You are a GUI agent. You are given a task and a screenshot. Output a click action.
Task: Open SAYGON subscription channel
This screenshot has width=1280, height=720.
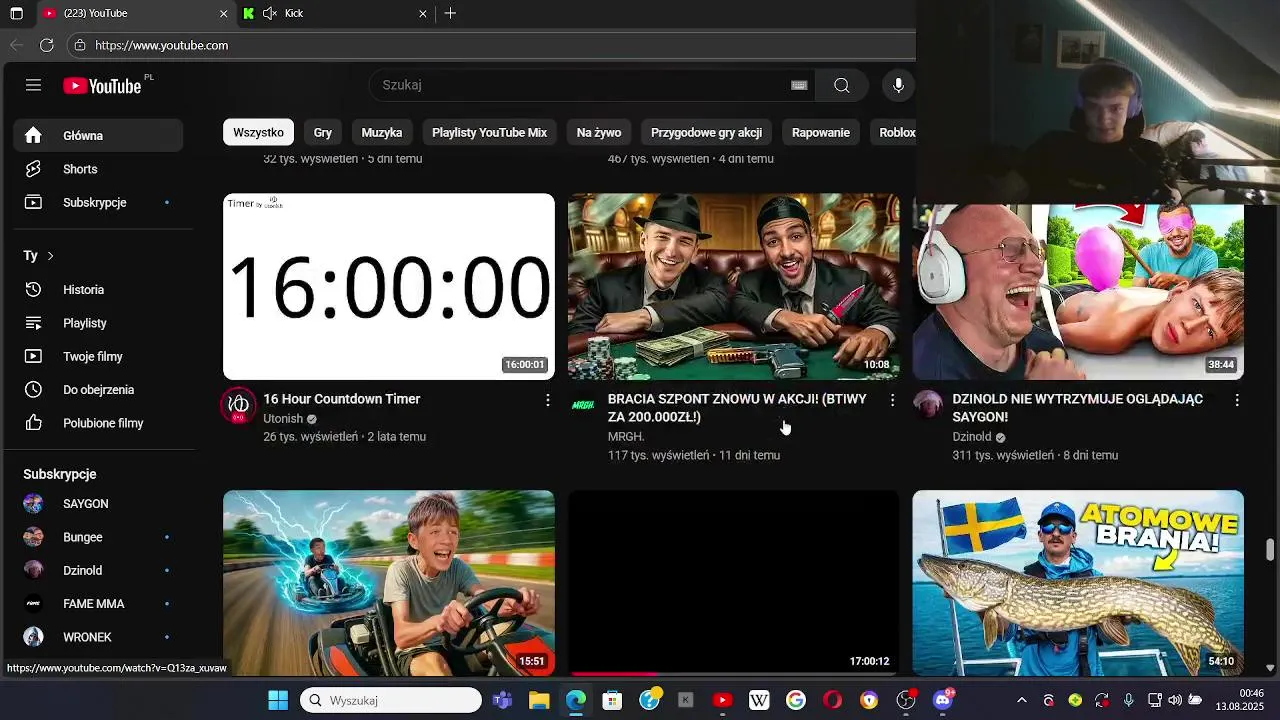click(98, 504)
